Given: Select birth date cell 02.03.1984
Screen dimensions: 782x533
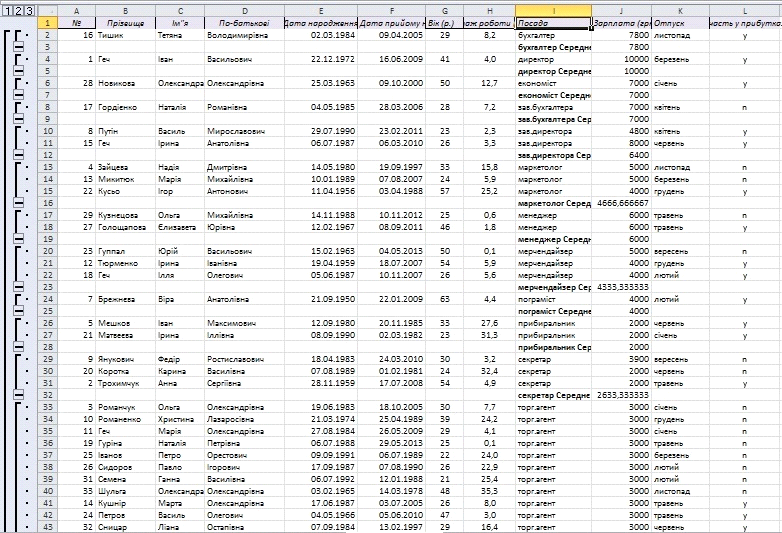Looking at the screenshot, I should [x=321, y=35].
